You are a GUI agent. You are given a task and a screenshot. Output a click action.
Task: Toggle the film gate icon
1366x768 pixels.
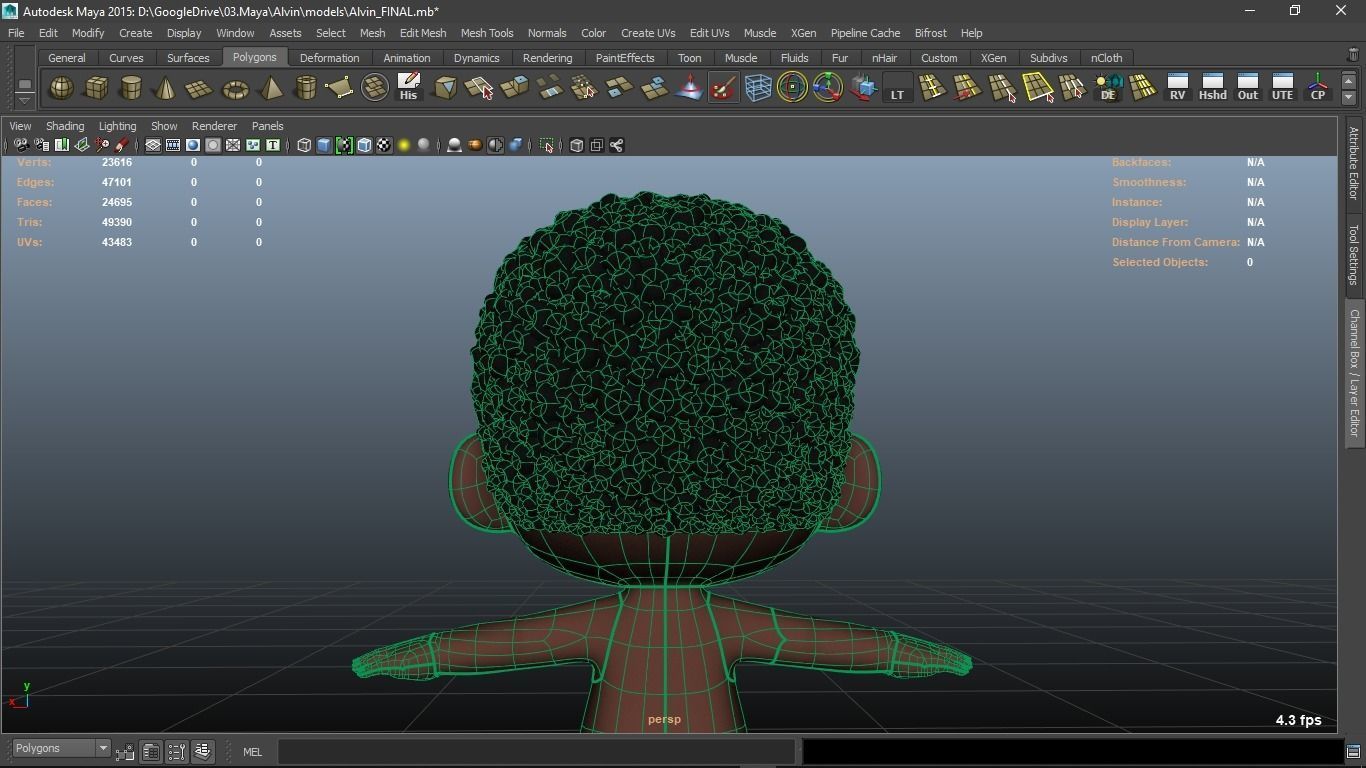pos(173,145)
